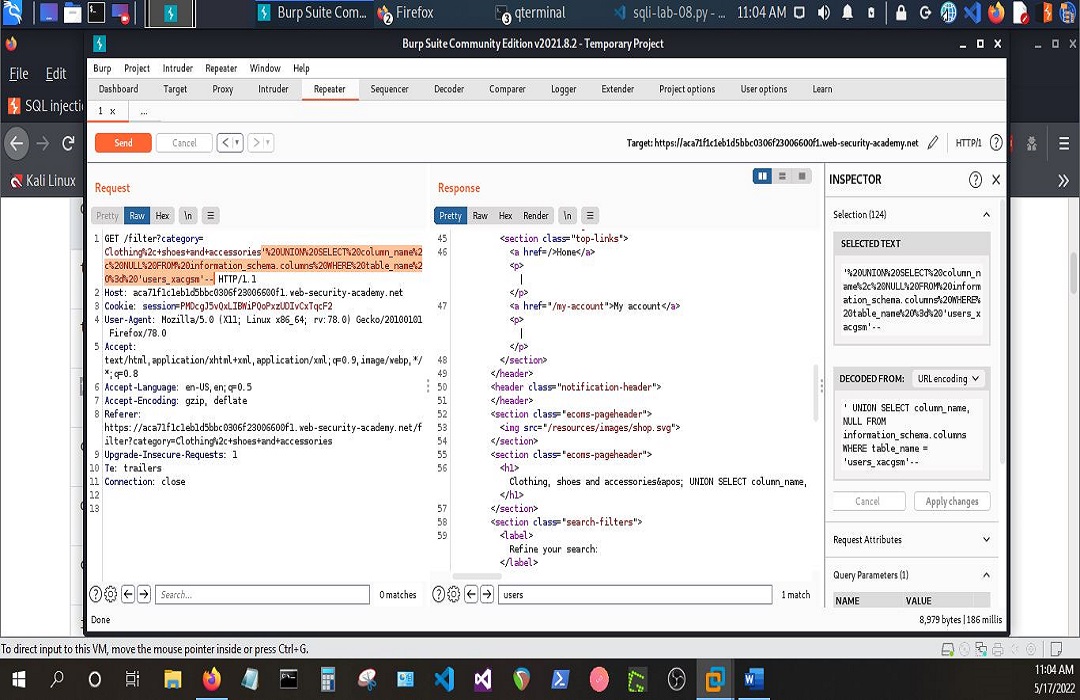Add a new Repeater tab with ellipsis
This screenshot has height=700, width=1080.
click(143, 111)
